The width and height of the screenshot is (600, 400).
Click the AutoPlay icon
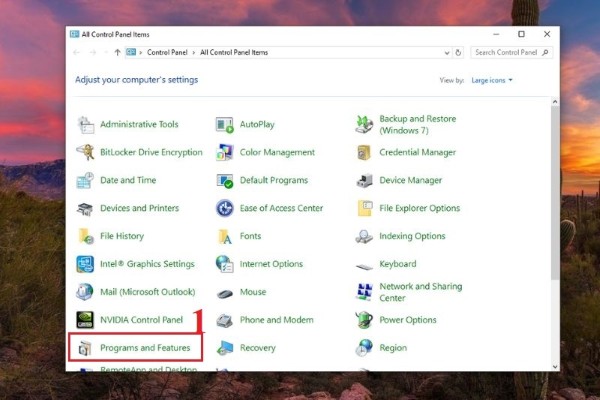coord(225,124)
